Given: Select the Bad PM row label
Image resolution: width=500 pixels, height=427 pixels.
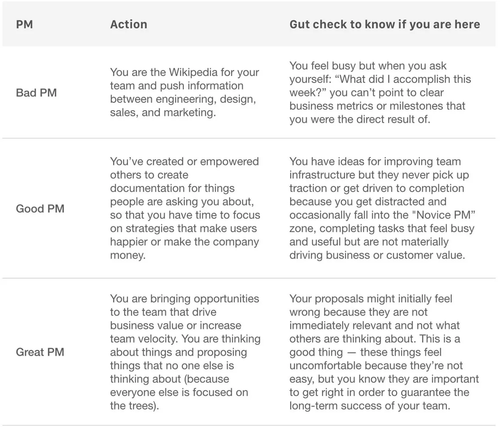Looking at the screenshot, I should tap(36, 92).
